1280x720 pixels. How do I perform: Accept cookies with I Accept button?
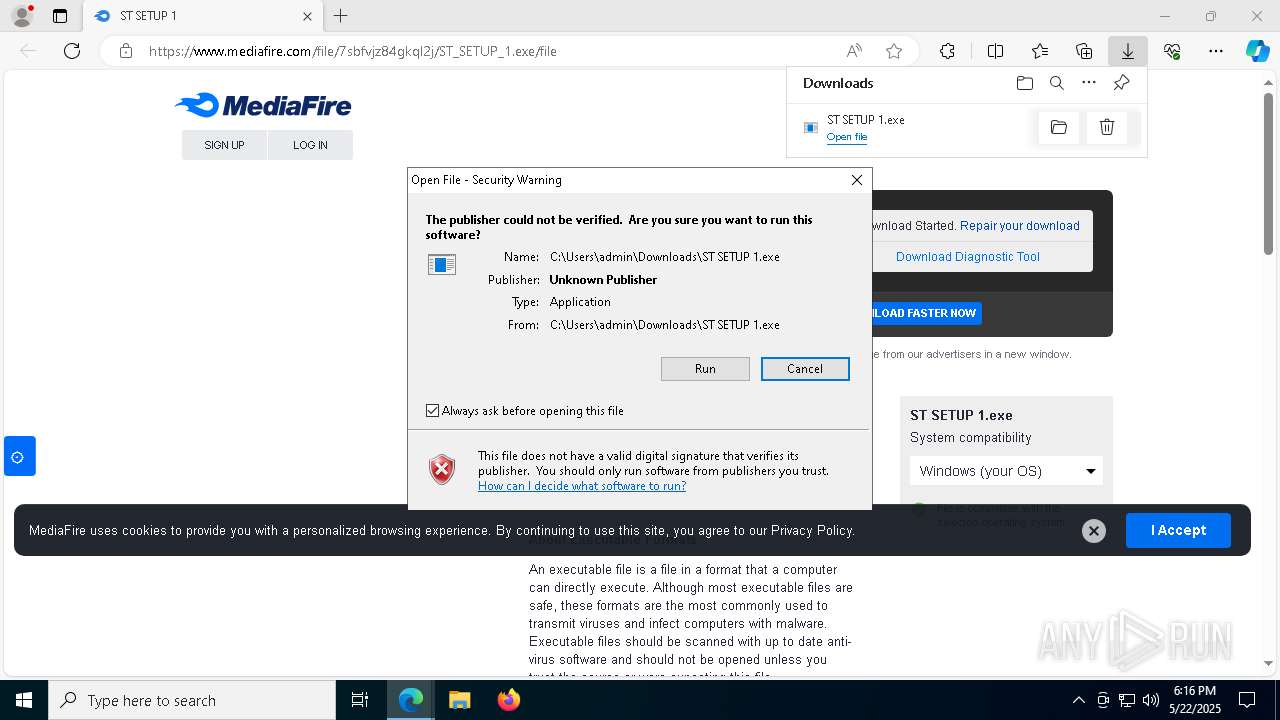click(1178, 530)
